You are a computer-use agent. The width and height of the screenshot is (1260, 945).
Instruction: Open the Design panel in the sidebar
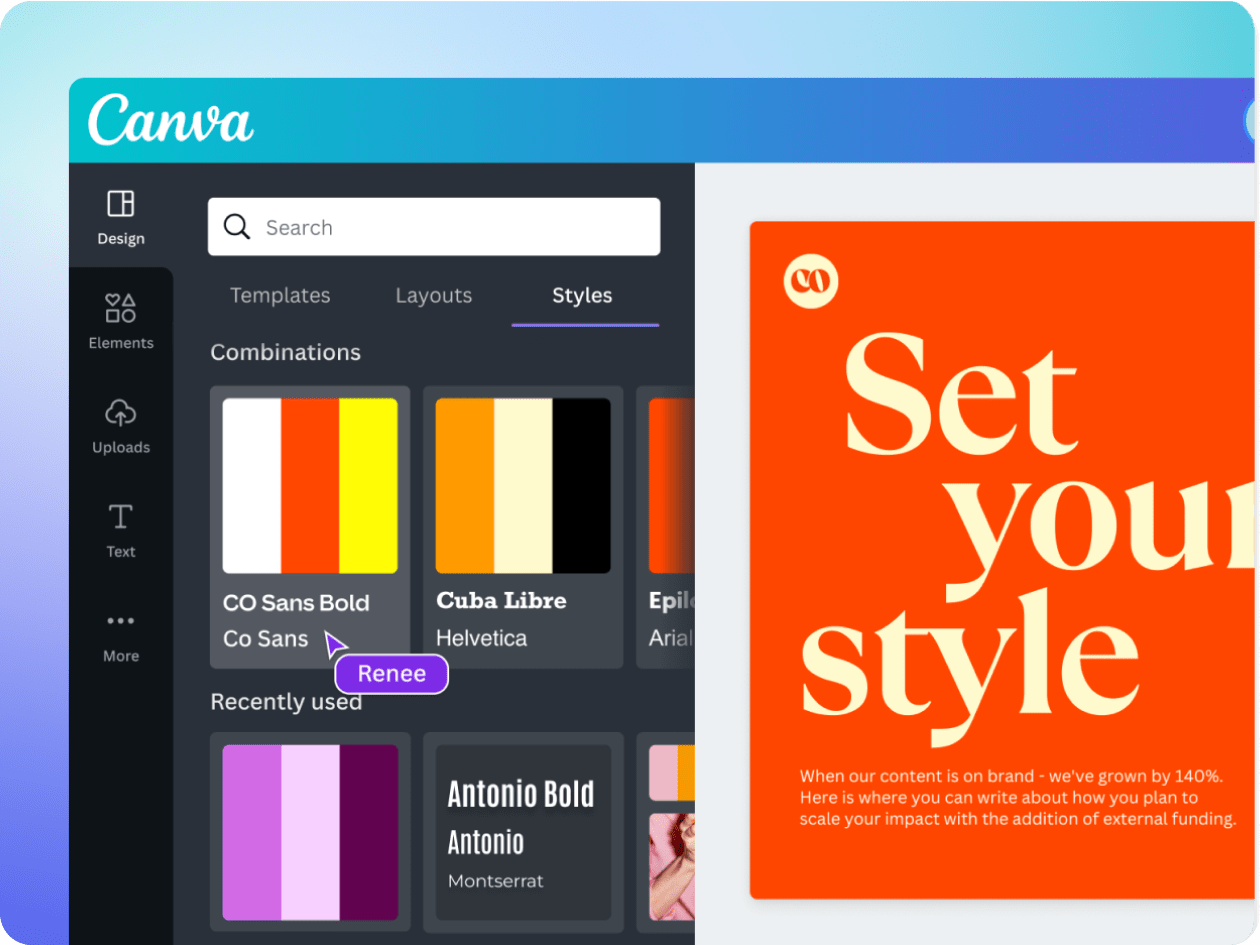point(120,218)
